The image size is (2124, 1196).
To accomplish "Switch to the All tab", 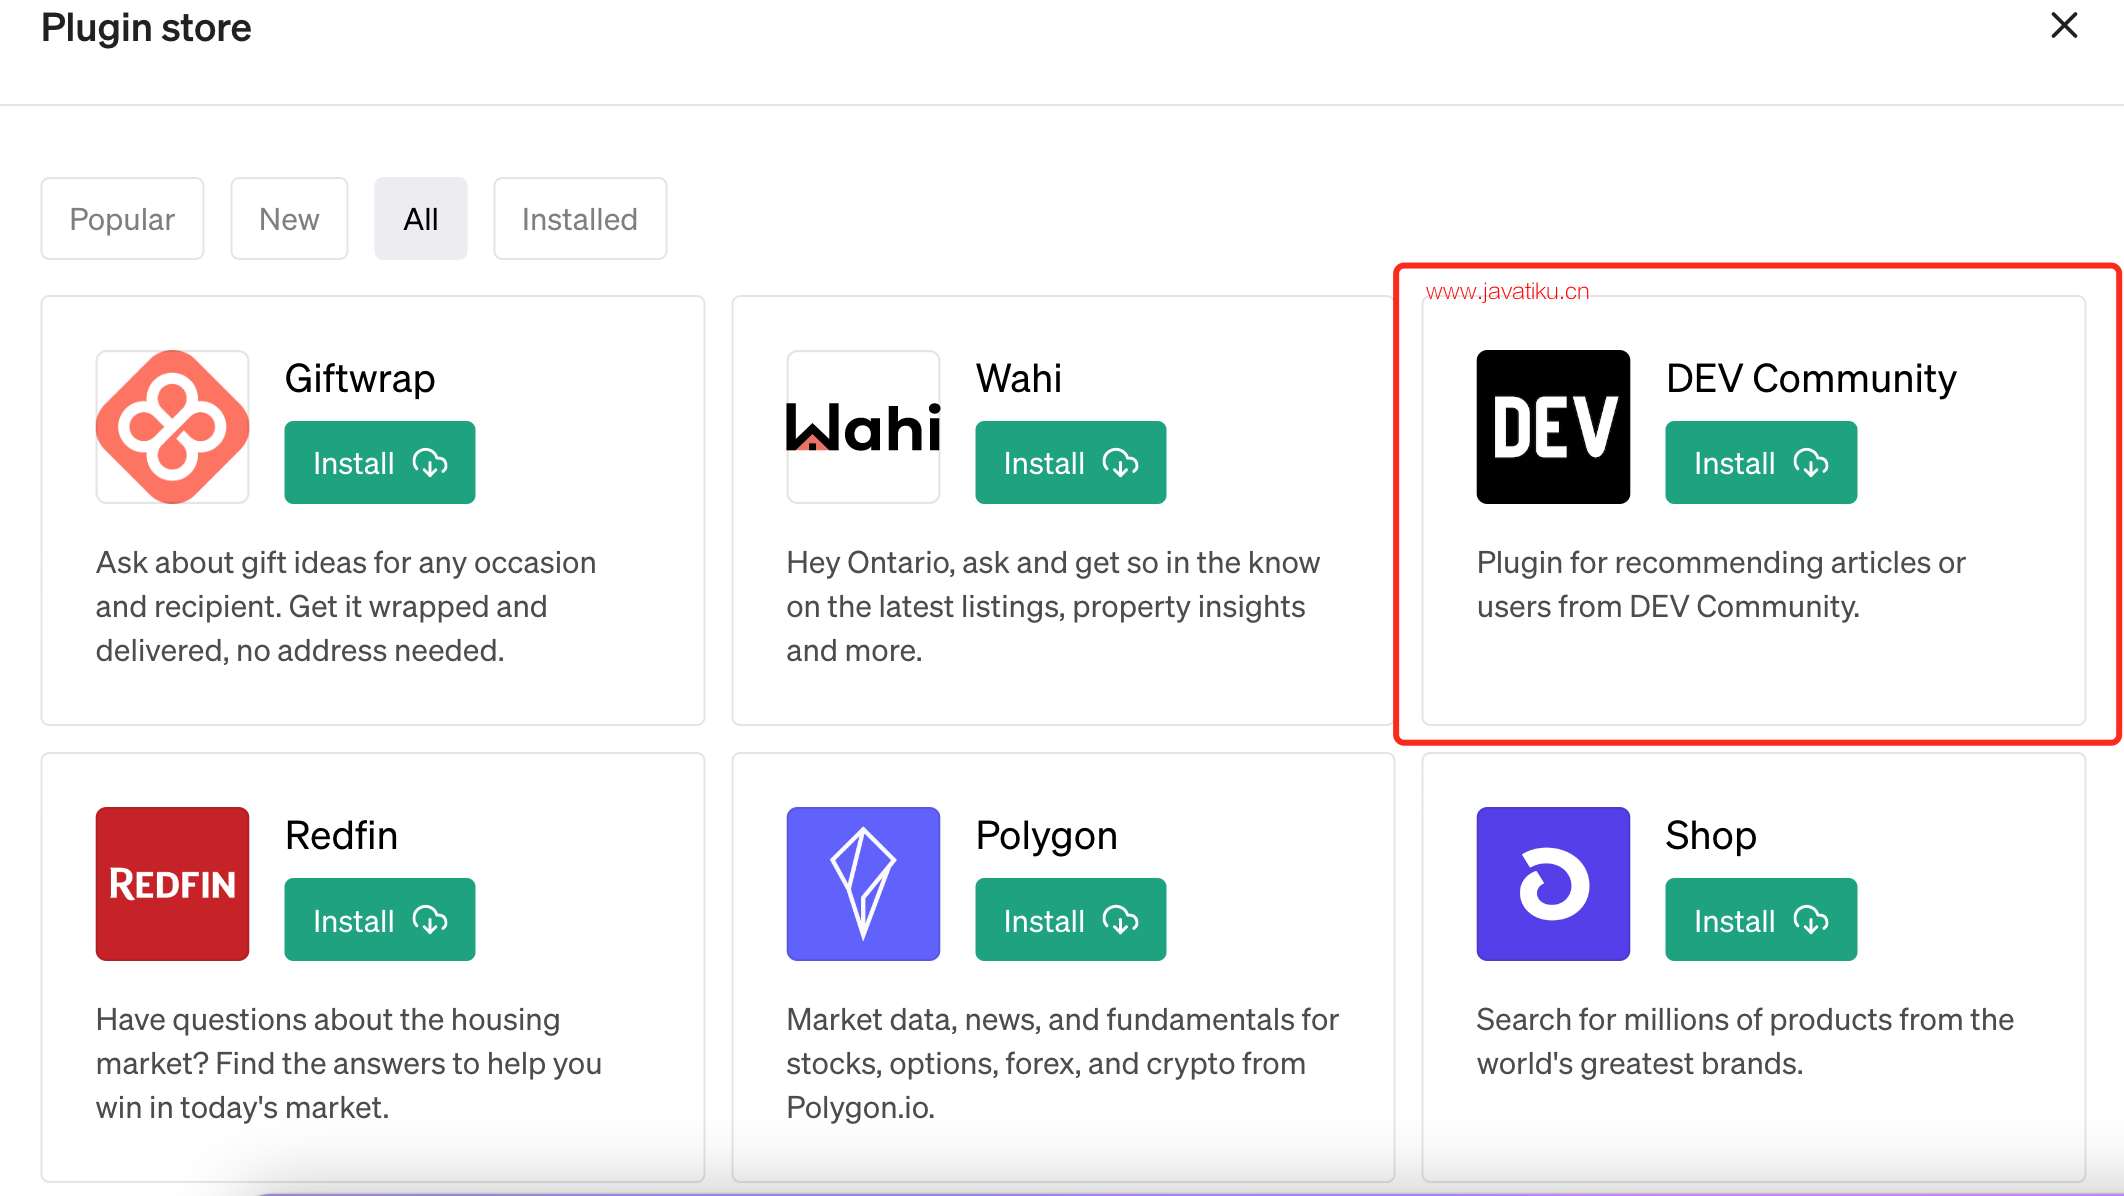I will click(x=420, y=219).
